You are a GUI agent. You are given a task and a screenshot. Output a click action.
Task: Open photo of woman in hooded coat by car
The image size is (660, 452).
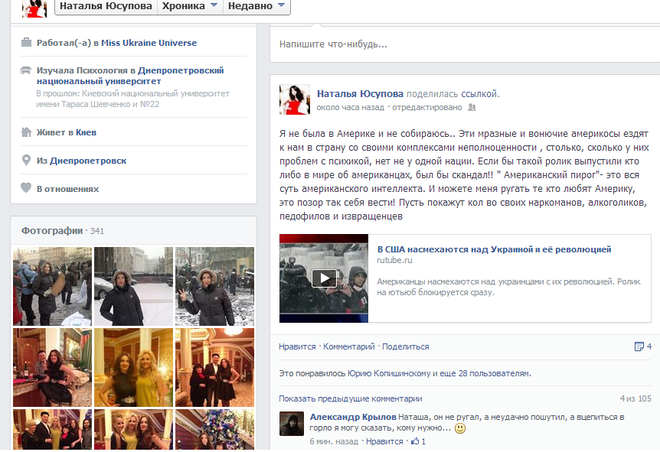pyautogui.click(x=133, y=286)
